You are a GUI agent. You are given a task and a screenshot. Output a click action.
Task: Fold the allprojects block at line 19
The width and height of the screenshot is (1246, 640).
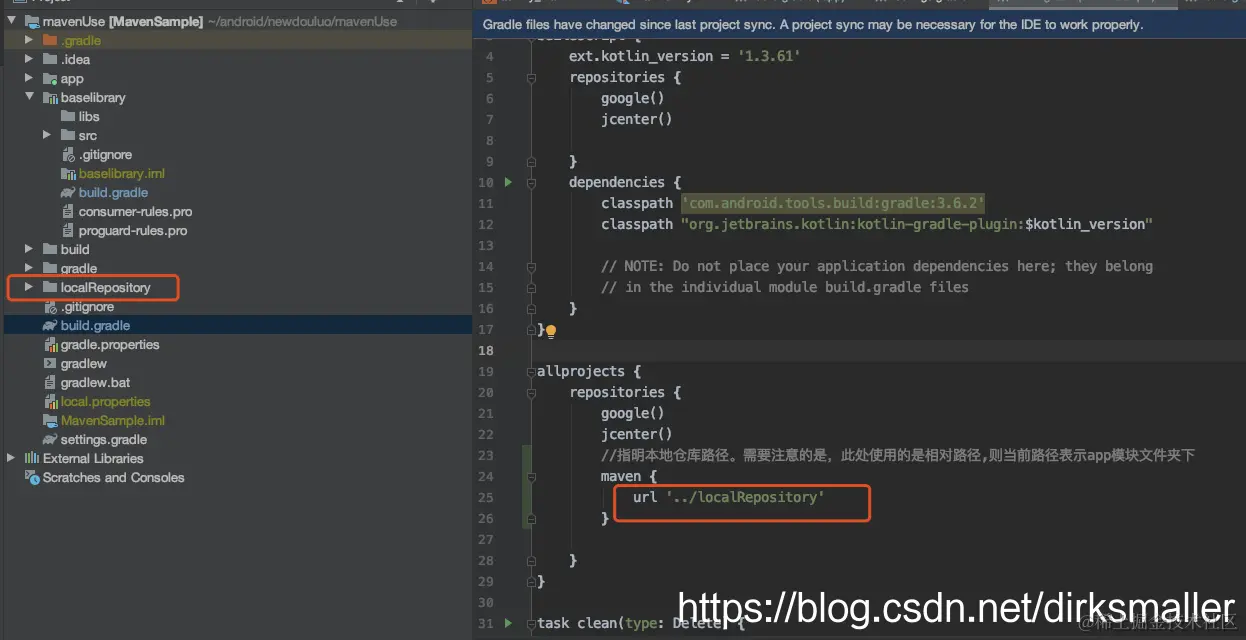pos(532,371)
